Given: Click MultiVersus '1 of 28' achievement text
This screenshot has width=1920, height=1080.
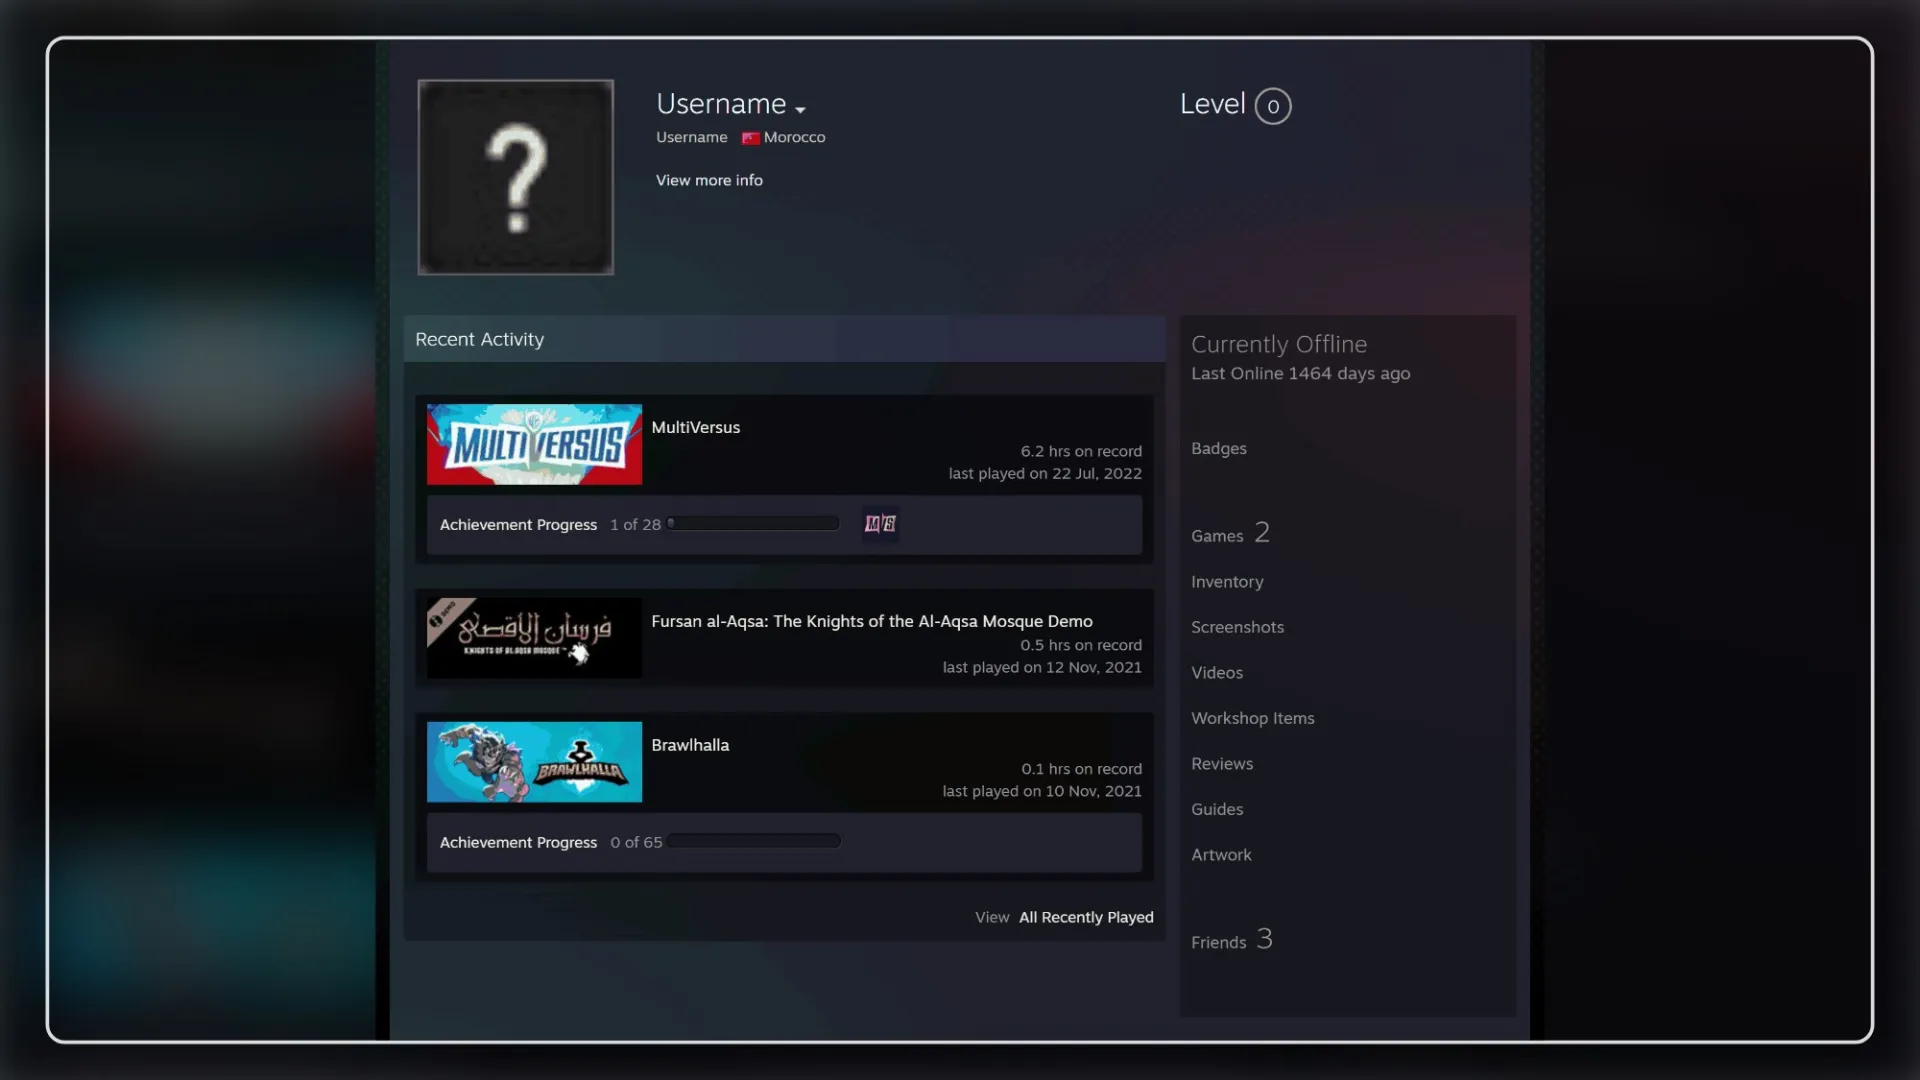Looking at the screenshot, I should (635, 525).
